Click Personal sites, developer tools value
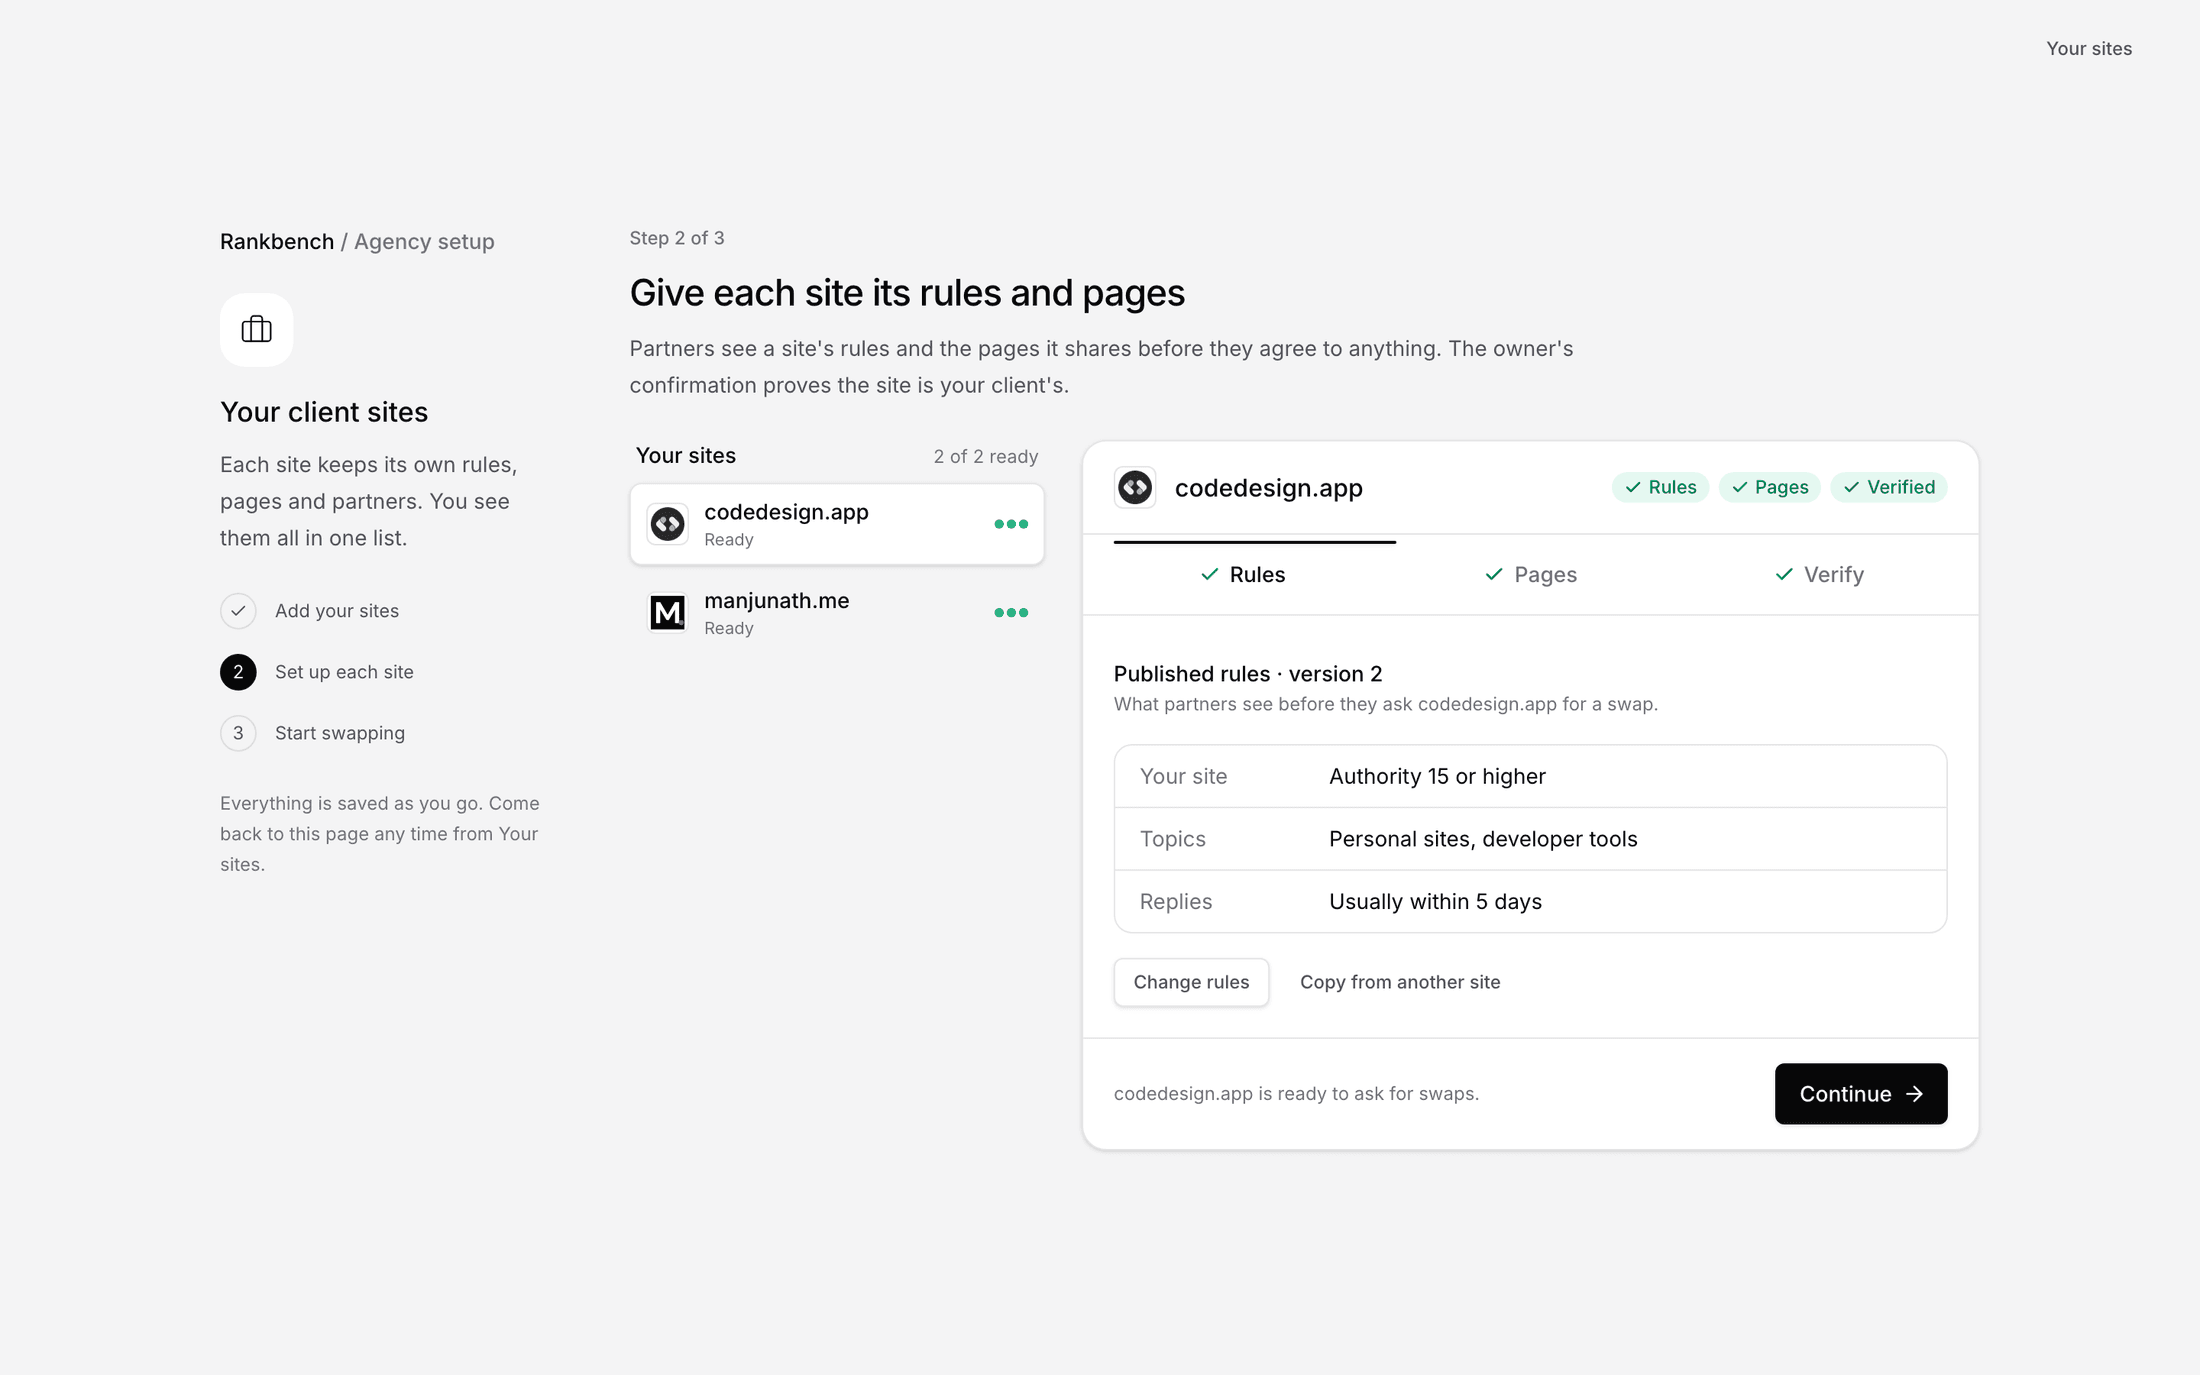This screenshot has width=2200, height=1375. pos(1483,839)
